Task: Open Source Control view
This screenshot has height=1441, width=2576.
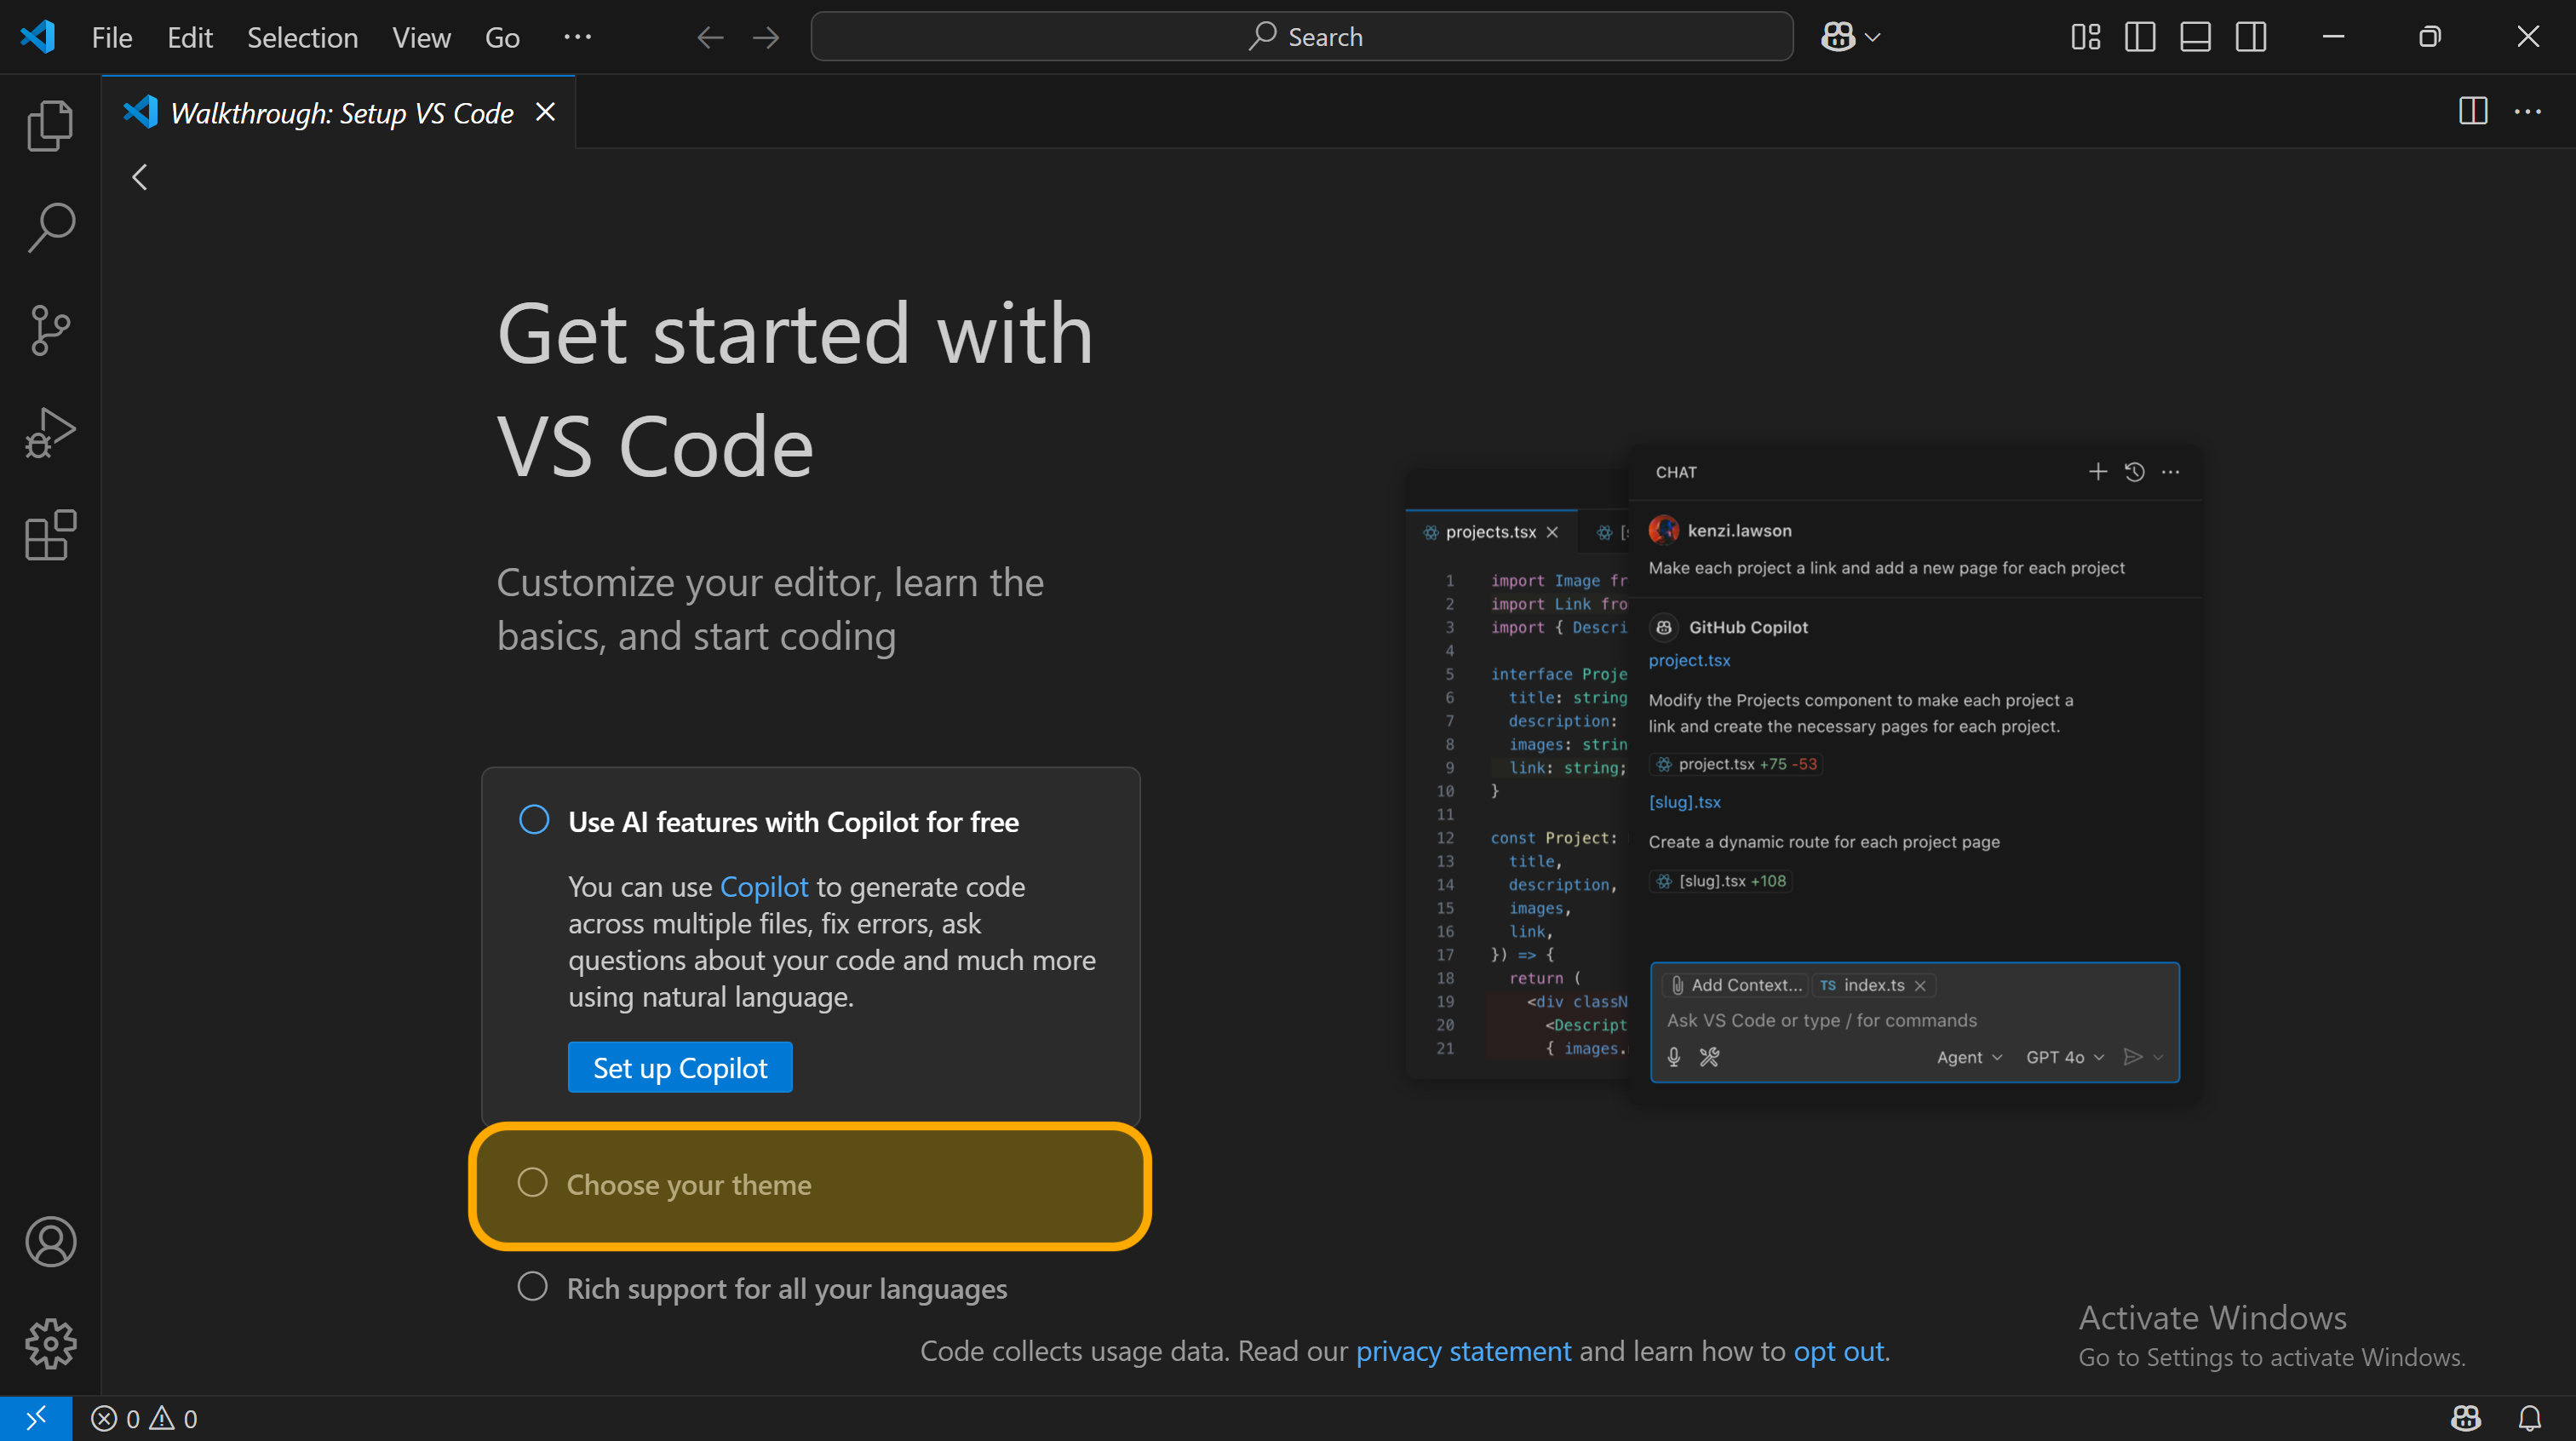Action: click(50, 331)
